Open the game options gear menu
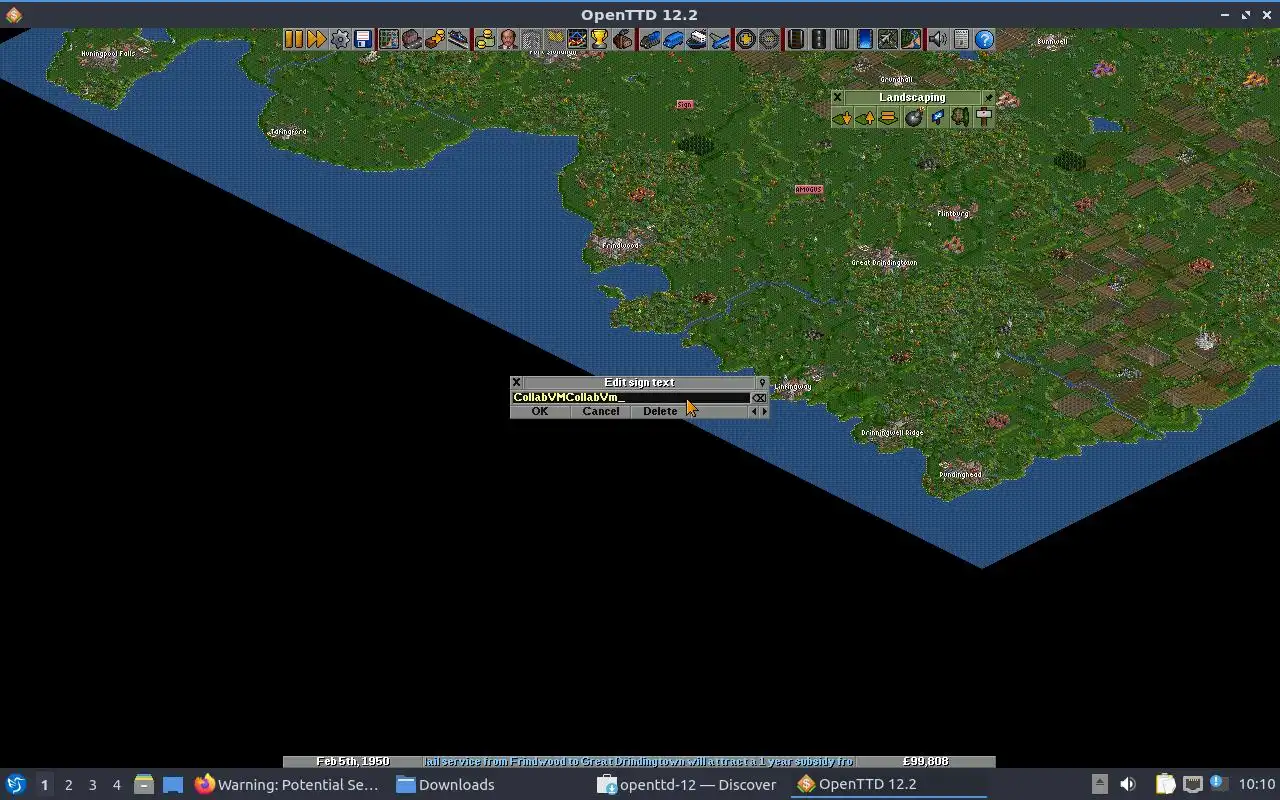 [x=340, y=39]
